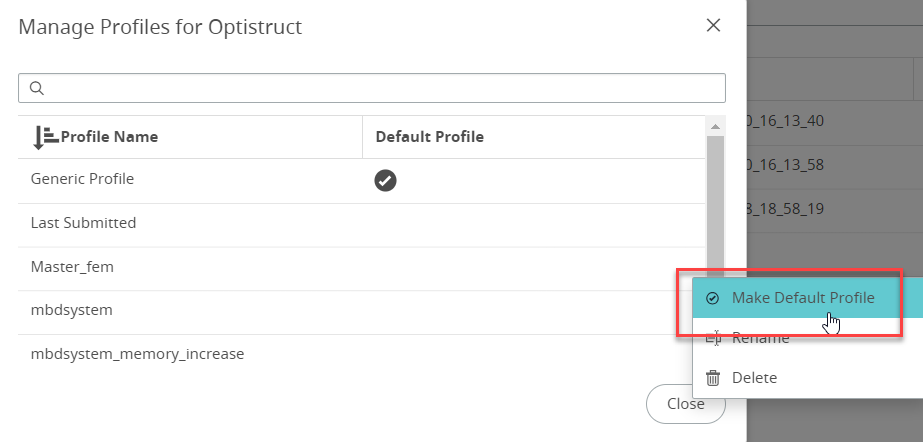Click the Default Profile column header
The image size is (923, 442).
(429, 137)
